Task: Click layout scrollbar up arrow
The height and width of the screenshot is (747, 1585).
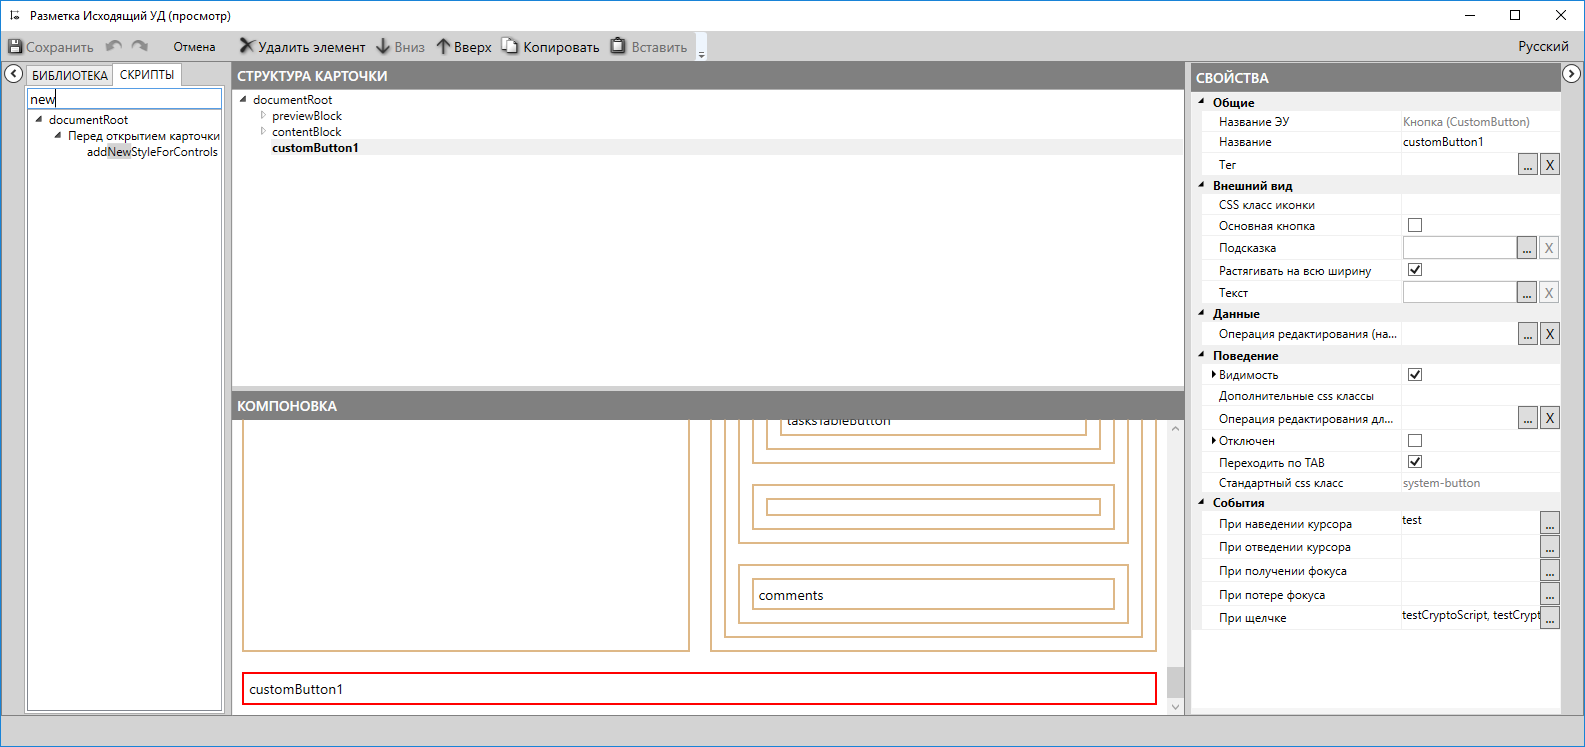Action: (1175, 429)
